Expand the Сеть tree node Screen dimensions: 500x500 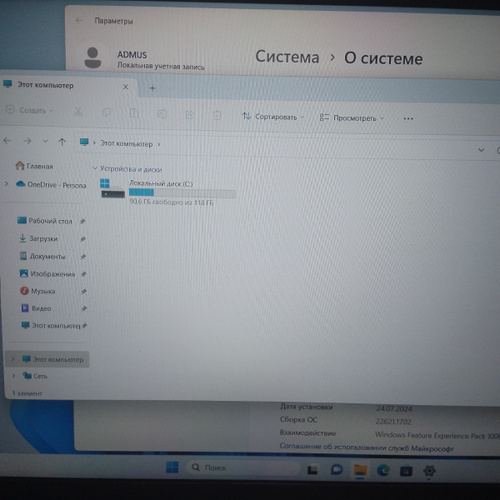coord(14,375)
